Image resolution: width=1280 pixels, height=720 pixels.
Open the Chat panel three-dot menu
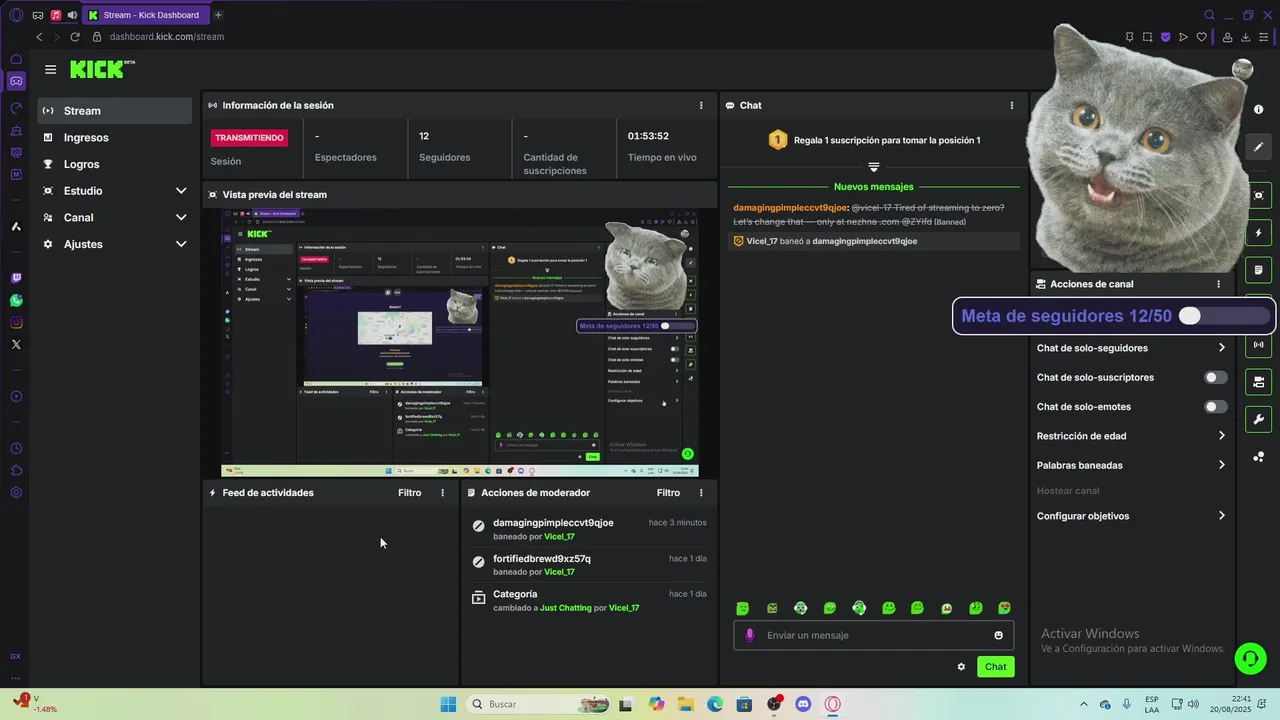click(x=1012, y=105)
